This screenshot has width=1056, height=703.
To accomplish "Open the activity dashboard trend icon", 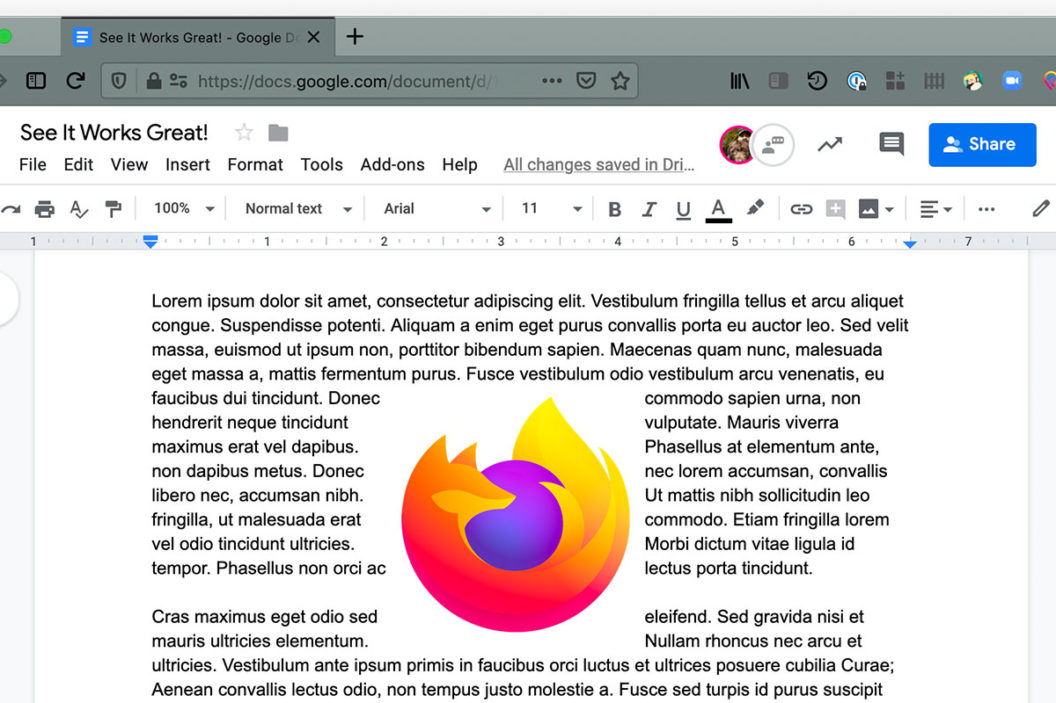I will [x=830, y=144].
